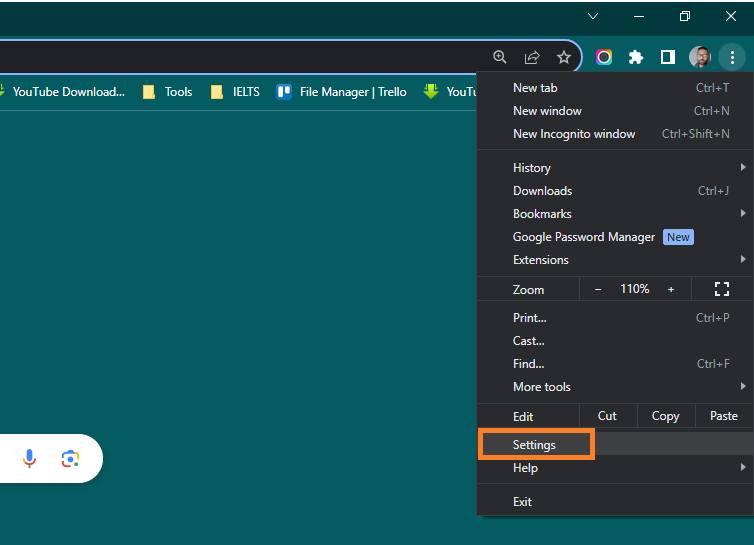Select New Incognito window
This screenshot has height=545, width=754.
(x=574, y=134)
